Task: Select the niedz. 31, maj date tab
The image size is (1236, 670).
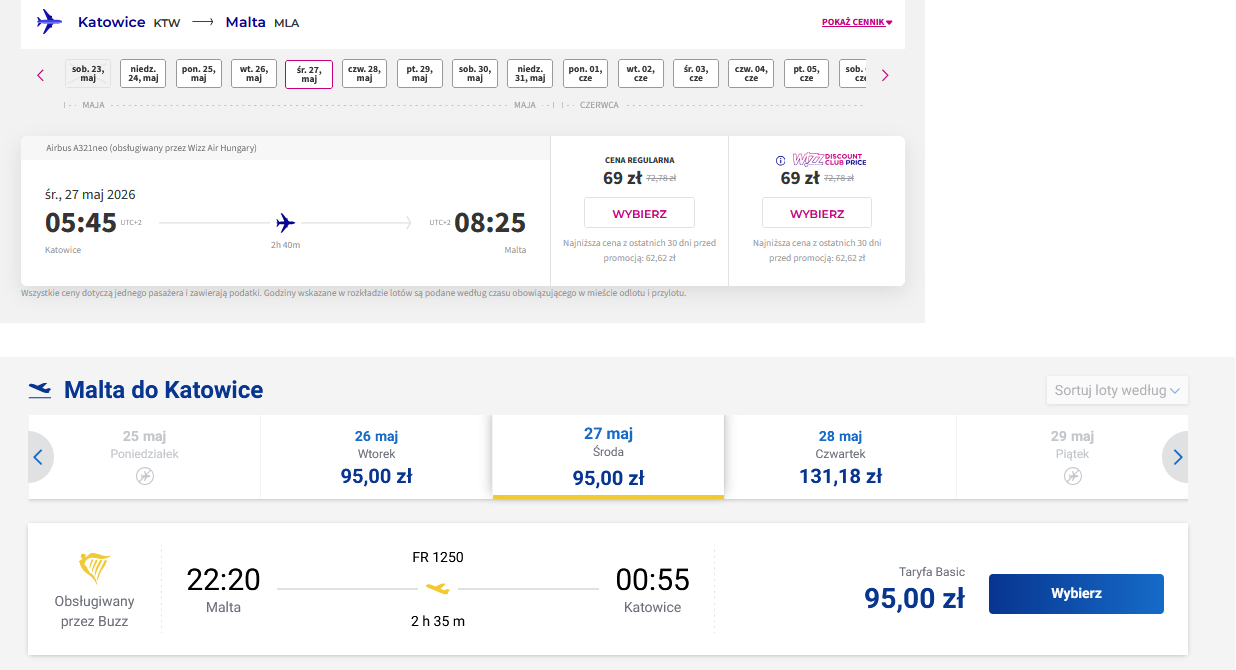Action: point(530,74)
